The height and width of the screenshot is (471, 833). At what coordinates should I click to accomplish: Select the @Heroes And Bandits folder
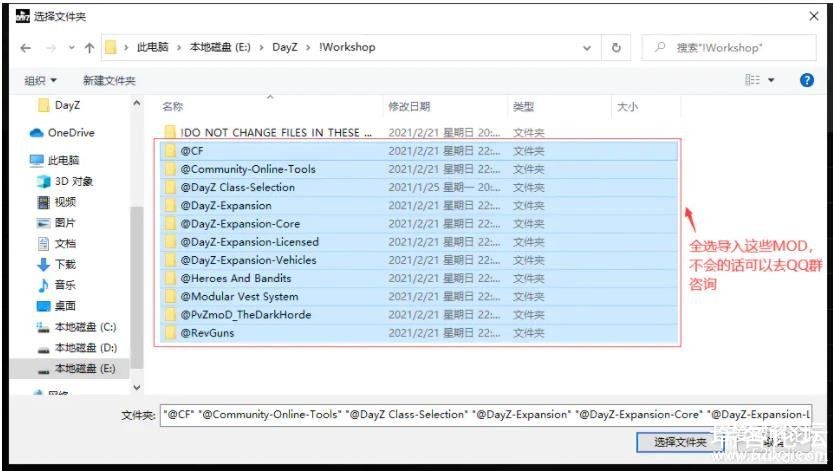[x=419, y=278]
